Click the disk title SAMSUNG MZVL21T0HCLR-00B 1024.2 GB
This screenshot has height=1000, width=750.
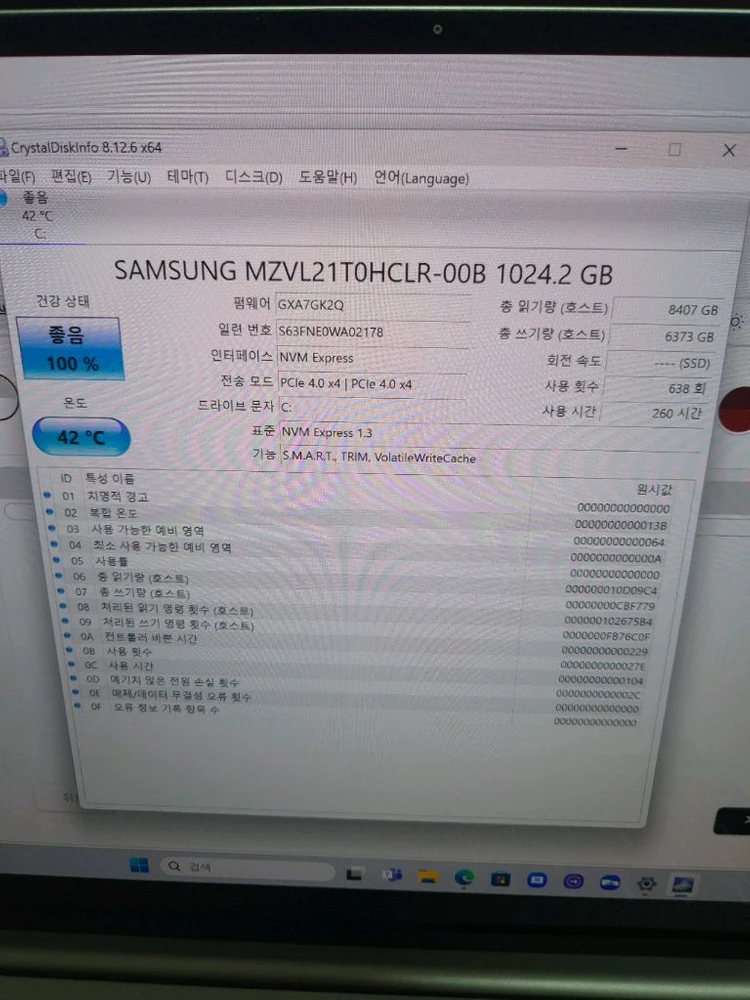[364, 273]
